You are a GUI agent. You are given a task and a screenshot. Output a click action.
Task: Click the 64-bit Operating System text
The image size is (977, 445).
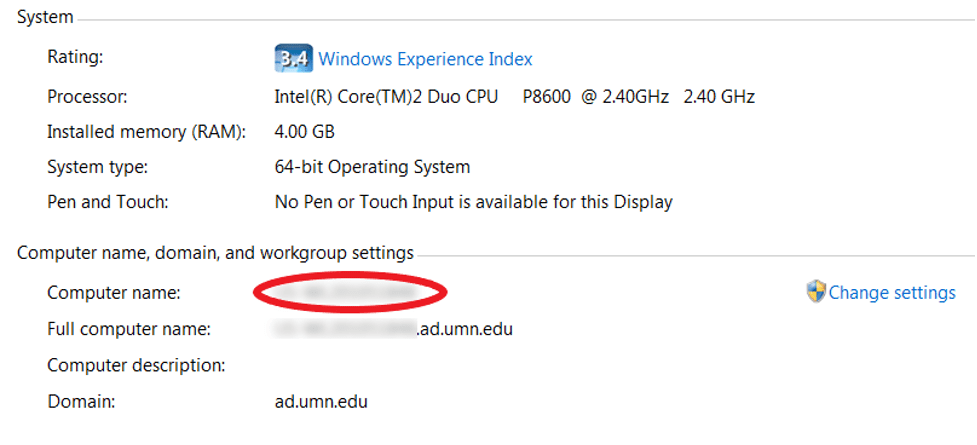tap(372, 167)
